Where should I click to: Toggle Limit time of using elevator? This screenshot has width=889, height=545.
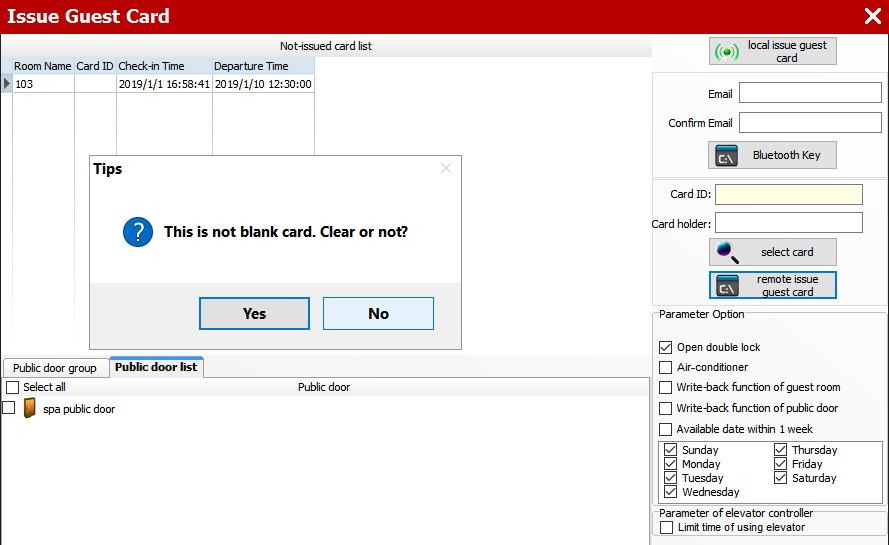666,527
